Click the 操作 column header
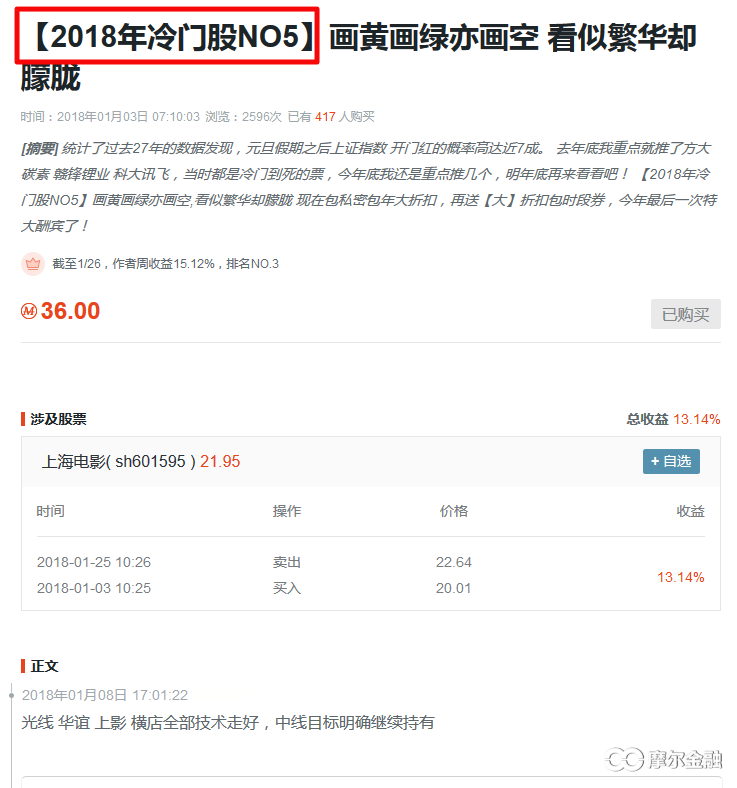This screenshot has height=788, width=737. 287,511
